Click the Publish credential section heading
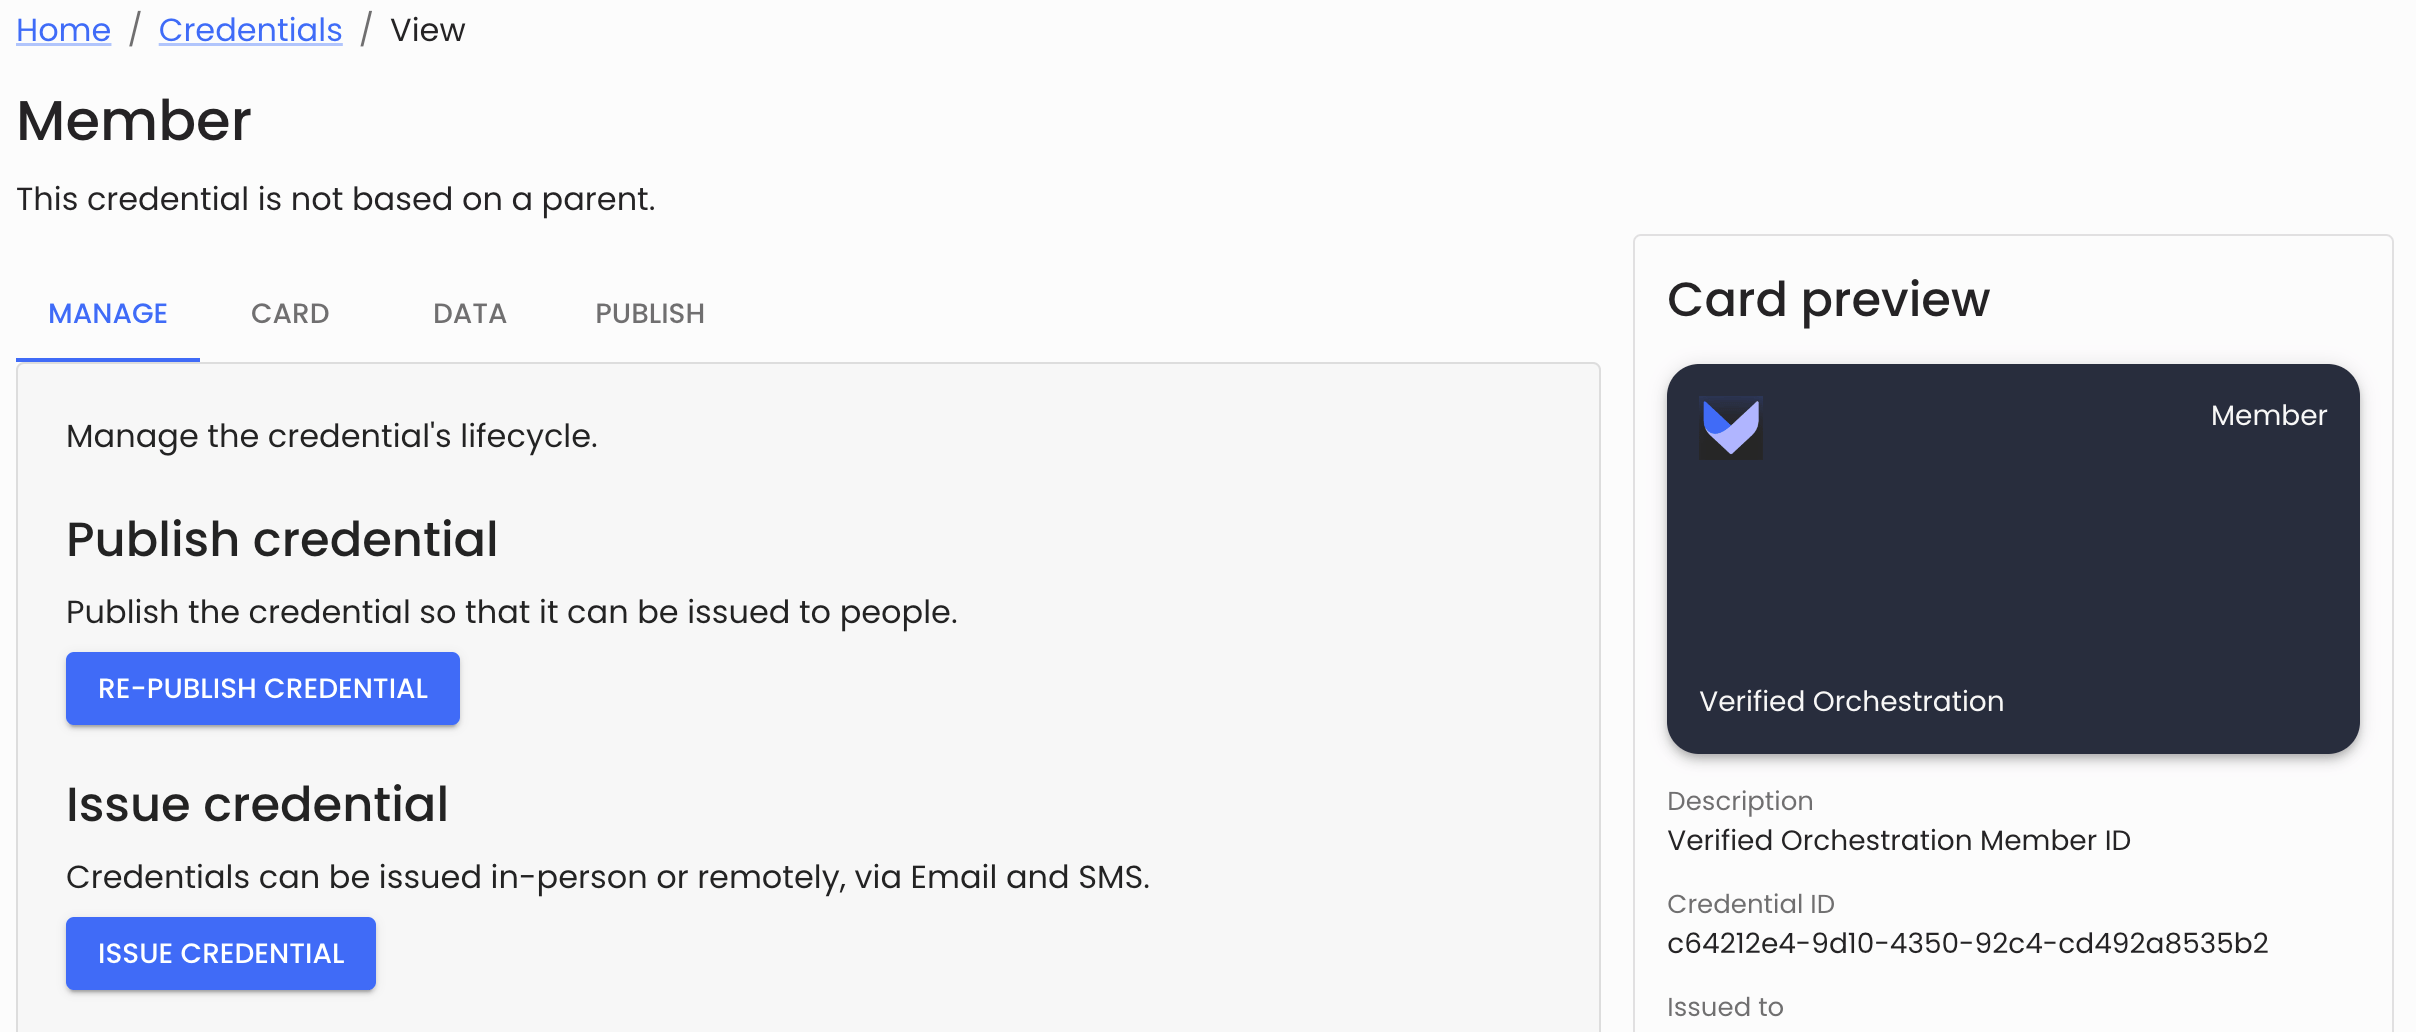Screen dimensions: 2416x1032 coord(282,538)
